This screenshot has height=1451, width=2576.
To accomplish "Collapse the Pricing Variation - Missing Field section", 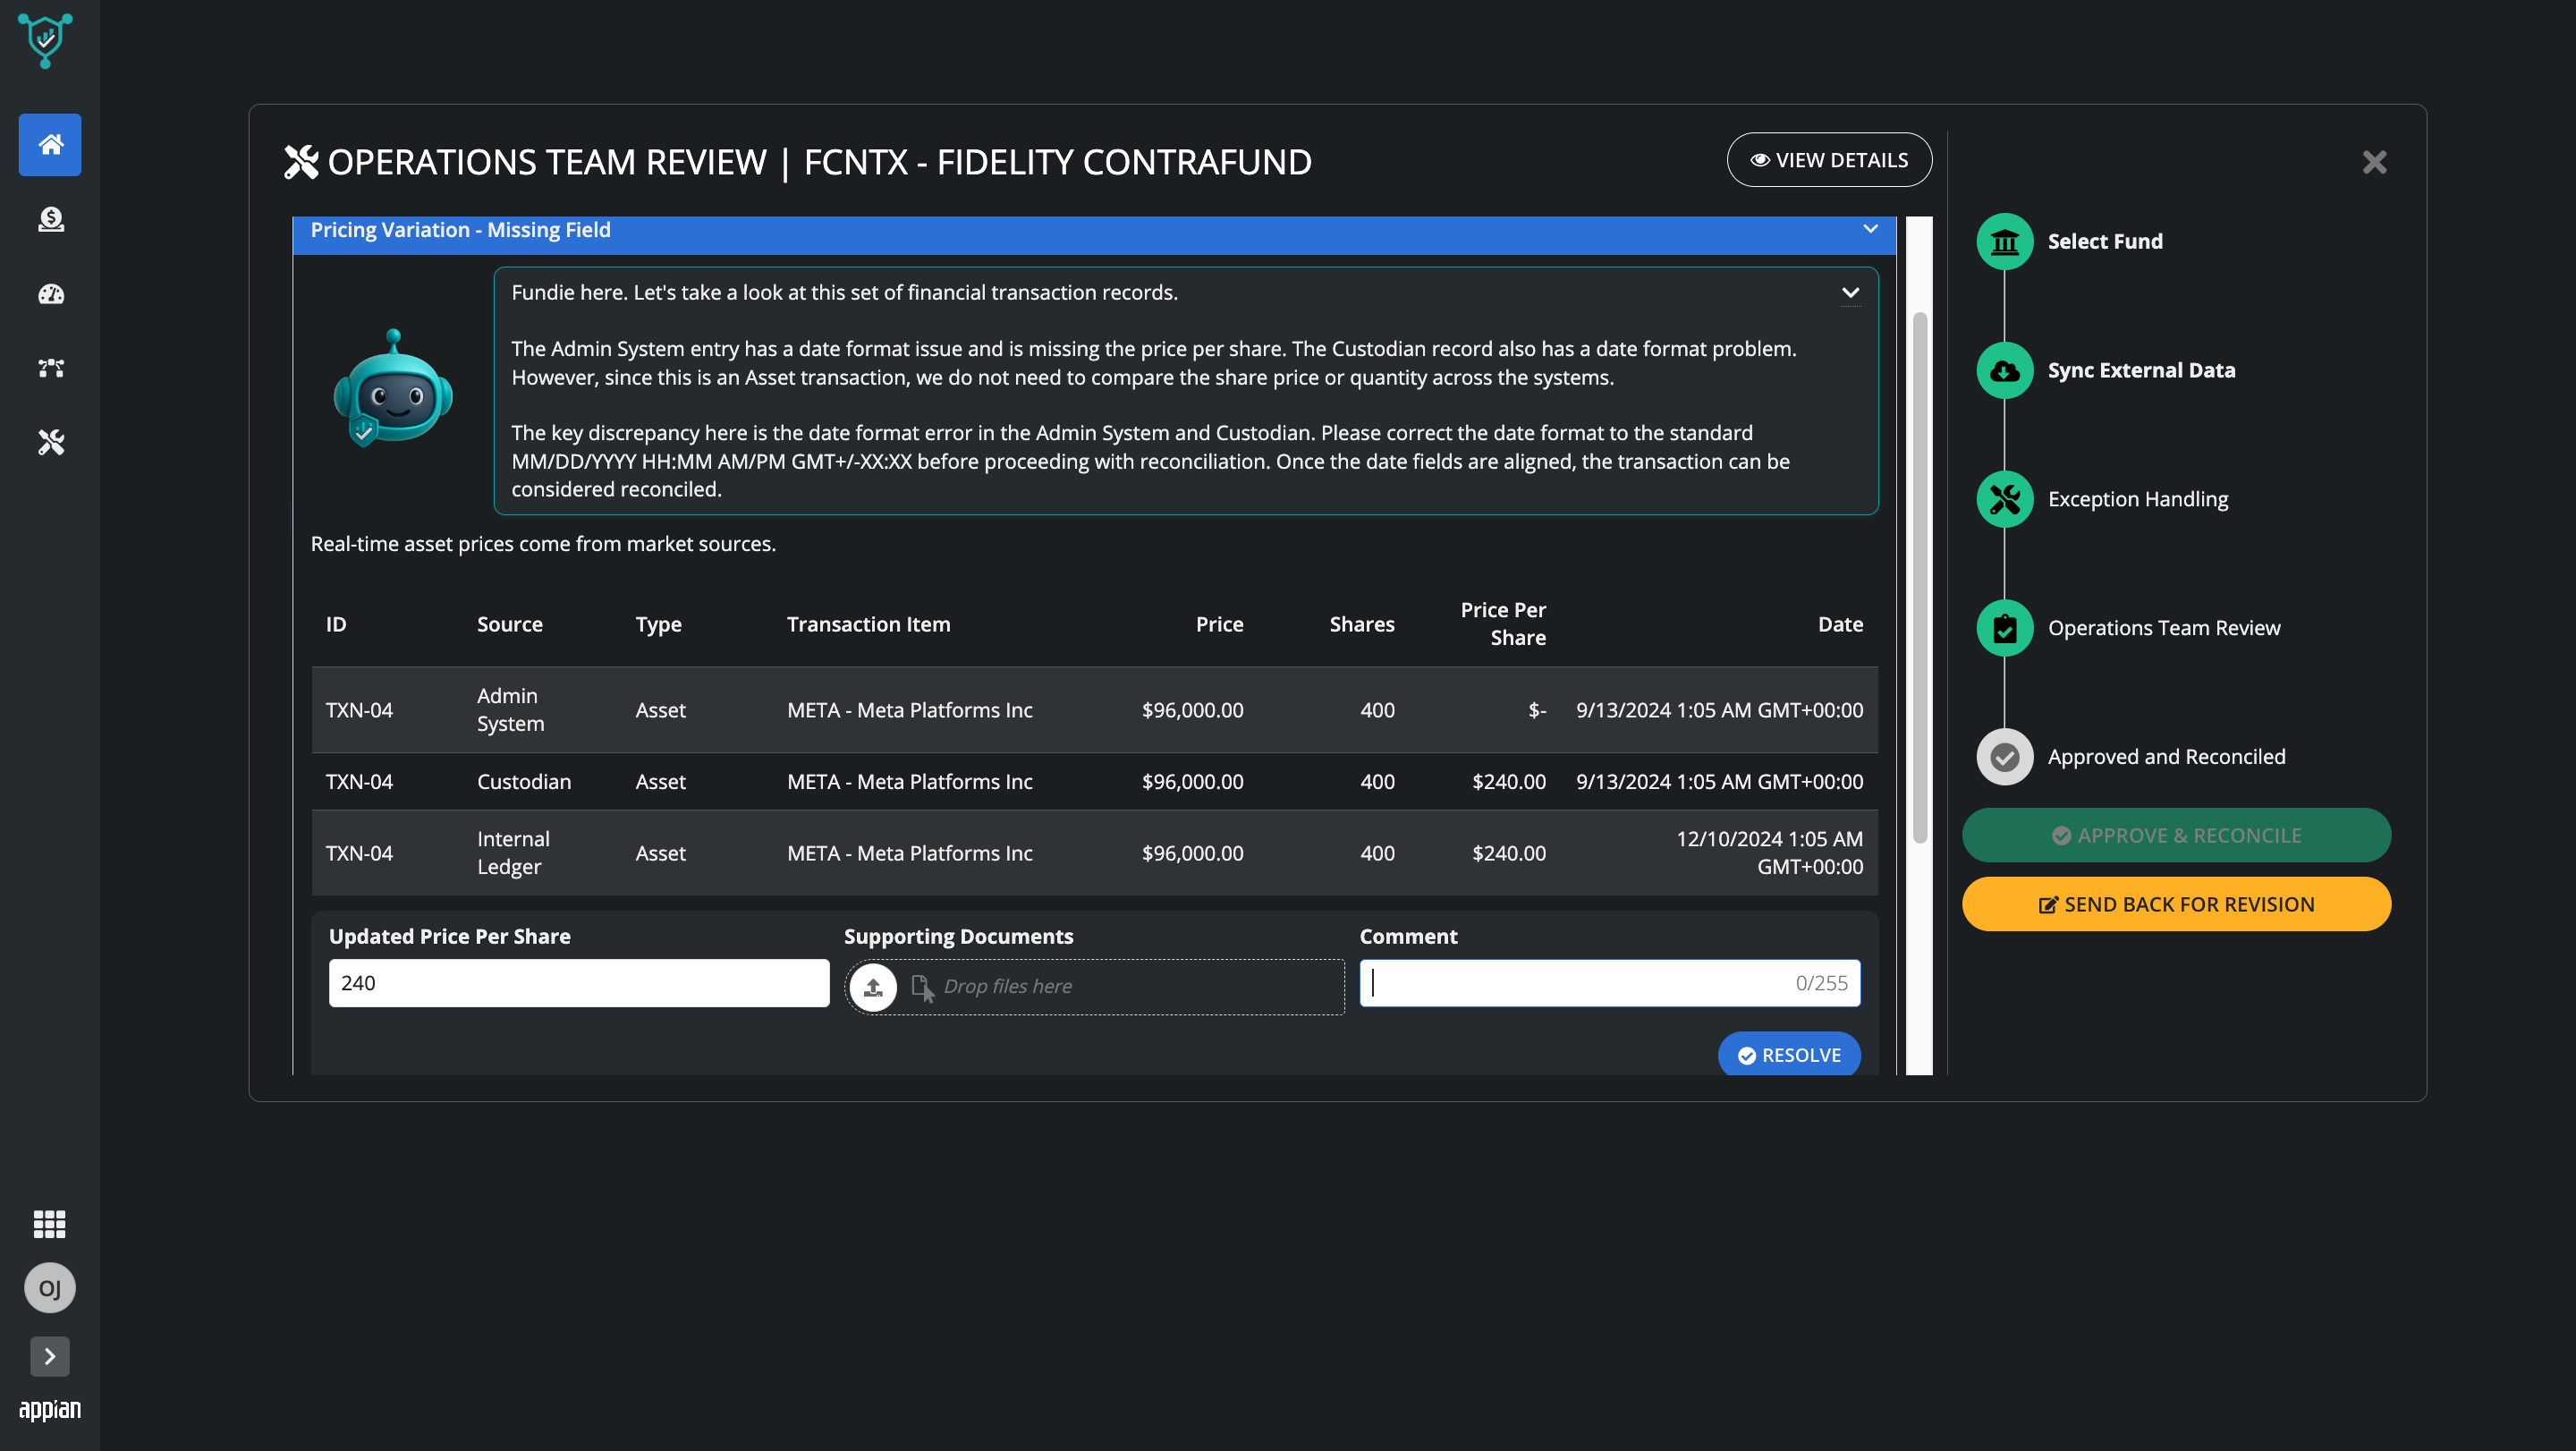I will click(1870, 229).
